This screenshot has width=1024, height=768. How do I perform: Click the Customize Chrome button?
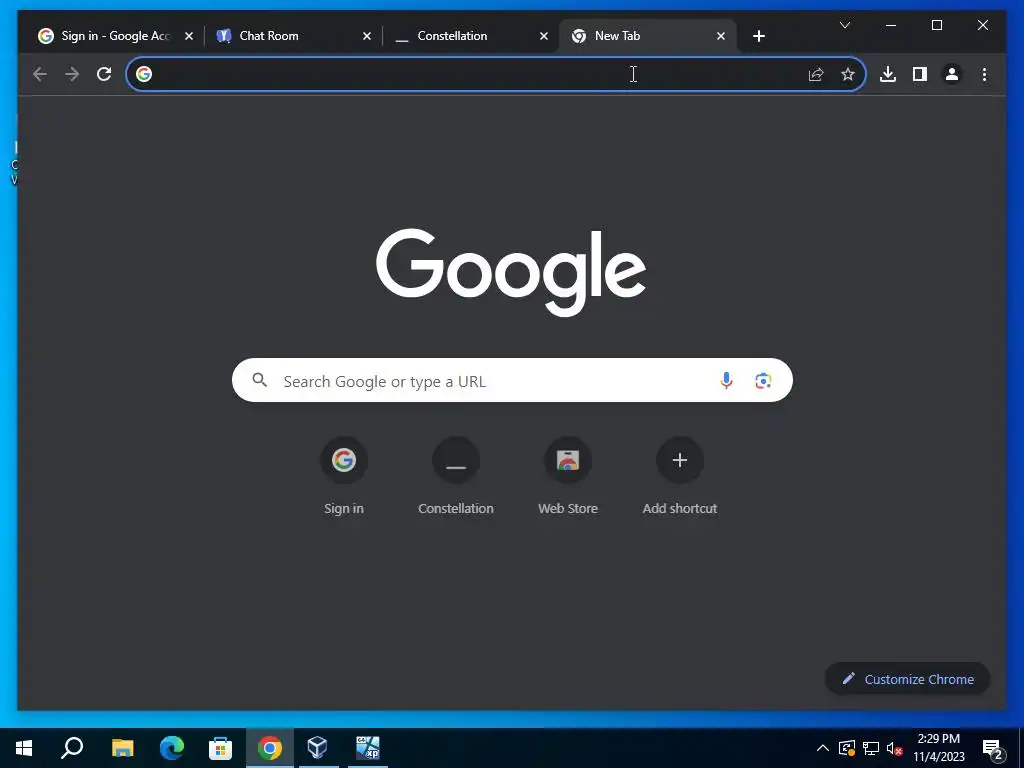coord(908,679)
